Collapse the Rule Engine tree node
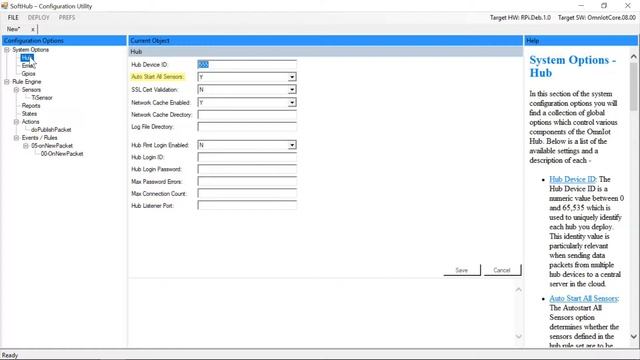This screenshot has width=640, height=360. (7, 82)
